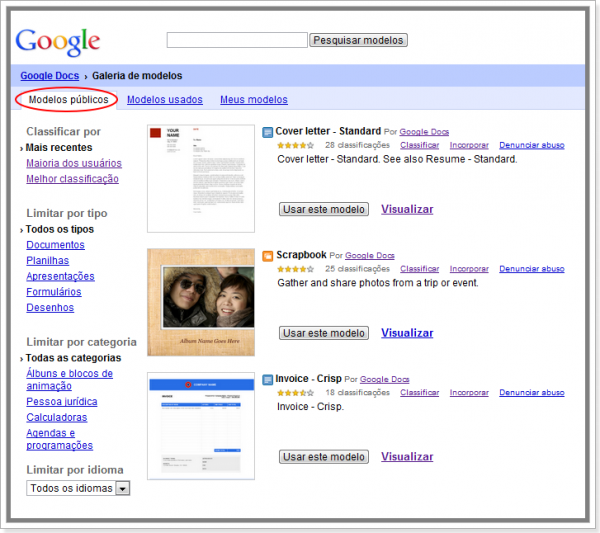The image size is (600, 533).
Task: Open Google Docs author link of Scrapbook
Action: pos(370,256)
